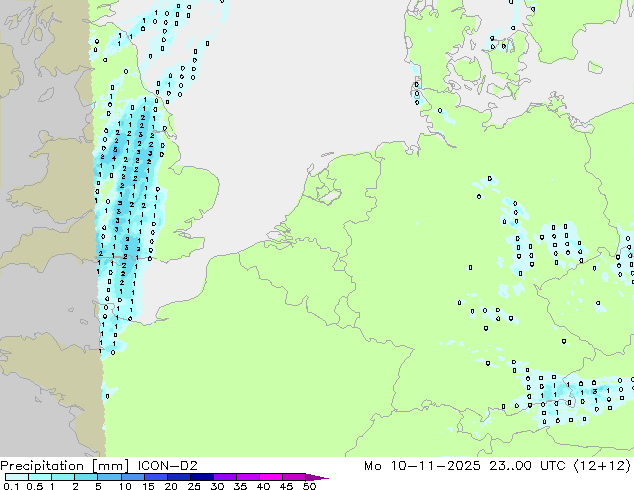Click the 'ICON-D2' model name label
Image resolution: width=634 pixels, height=490 pixels.
point(167,466)
